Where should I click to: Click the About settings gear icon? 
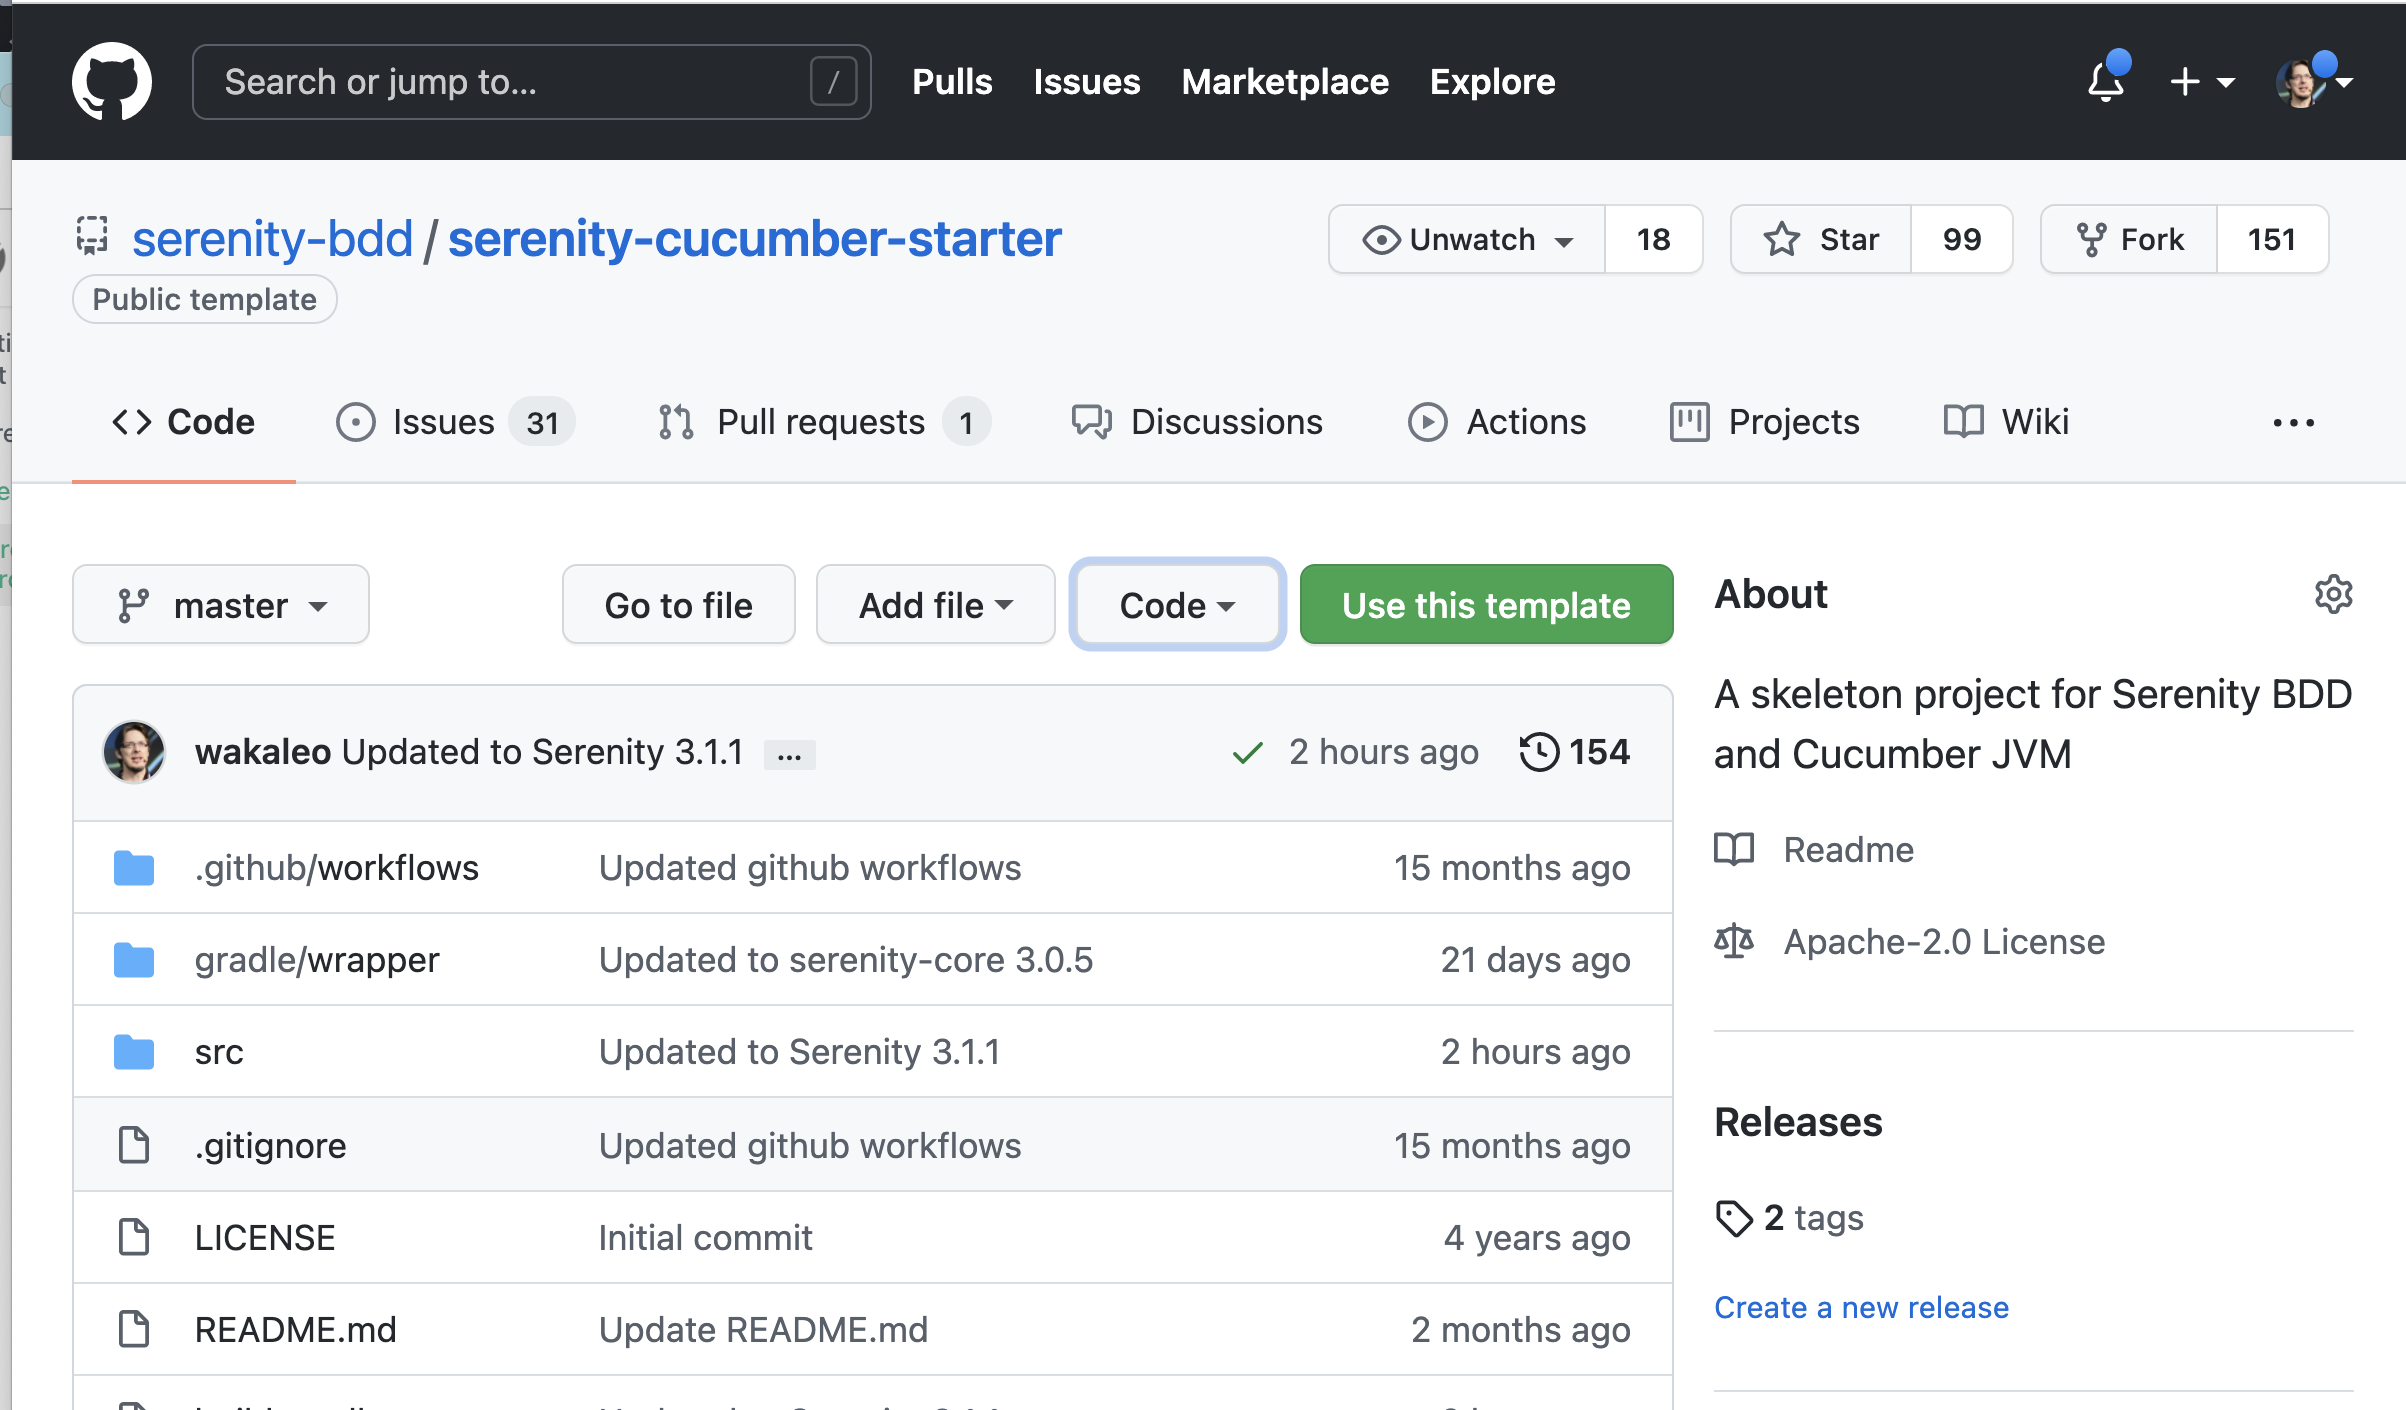click(2333, 595)
